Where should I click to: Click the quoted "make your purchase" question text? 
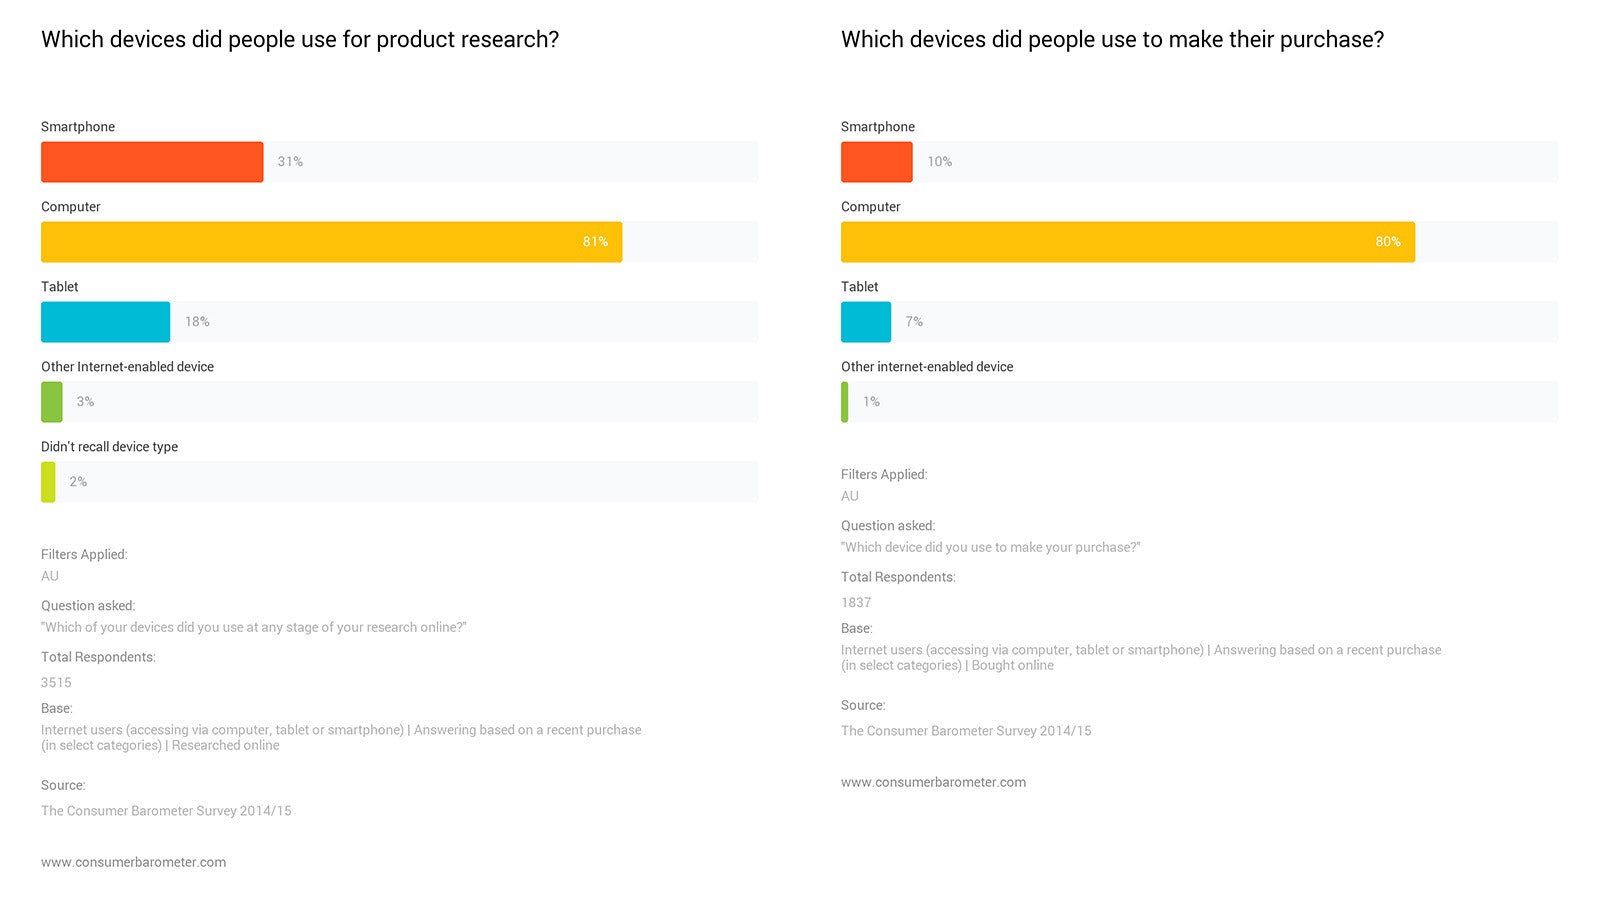990,548
